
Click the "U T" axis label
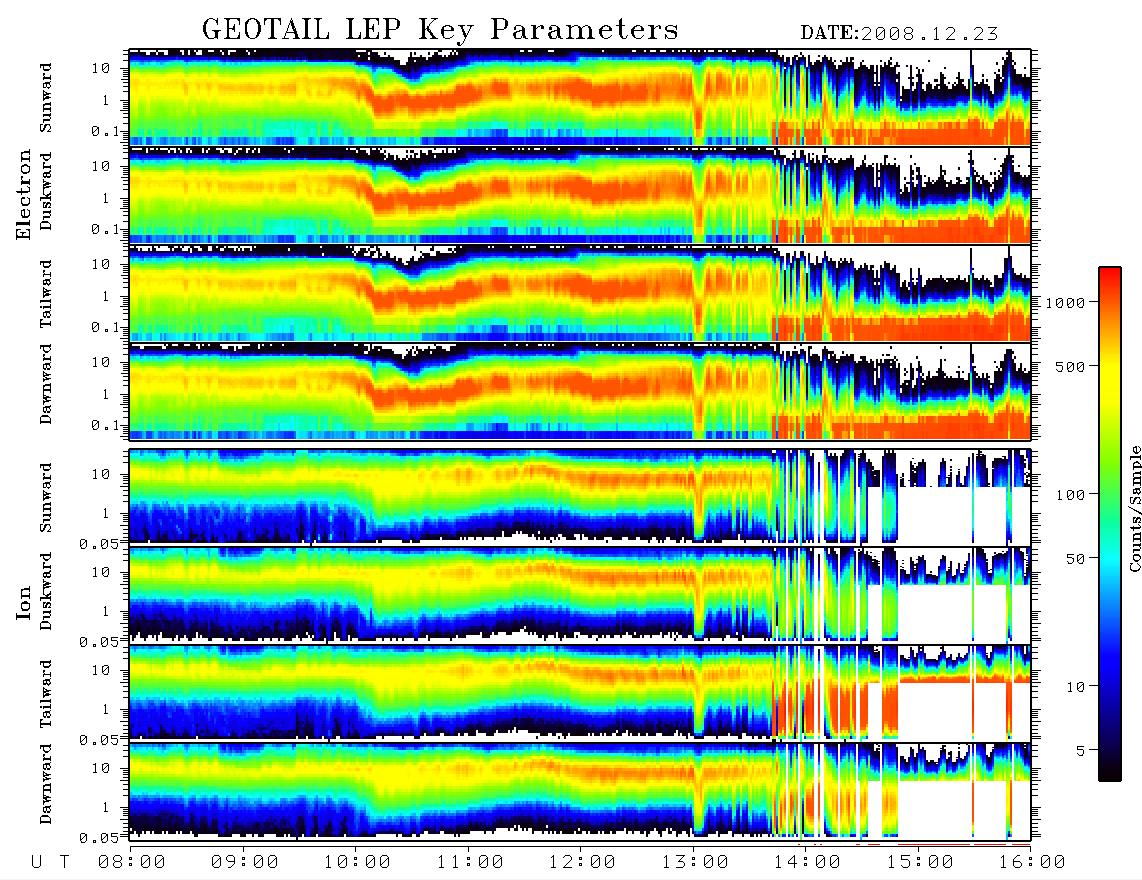point(51,862)
